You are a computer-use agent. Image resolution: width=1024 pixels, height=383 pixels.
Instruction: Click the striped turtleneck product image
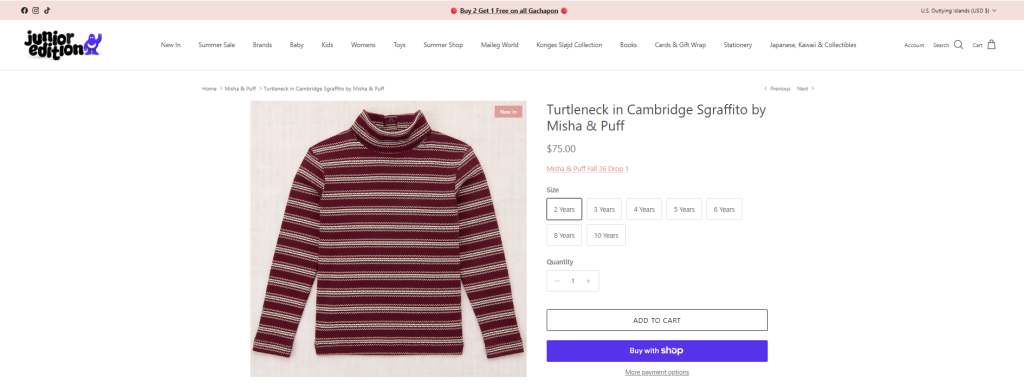(x=389, y=239)
